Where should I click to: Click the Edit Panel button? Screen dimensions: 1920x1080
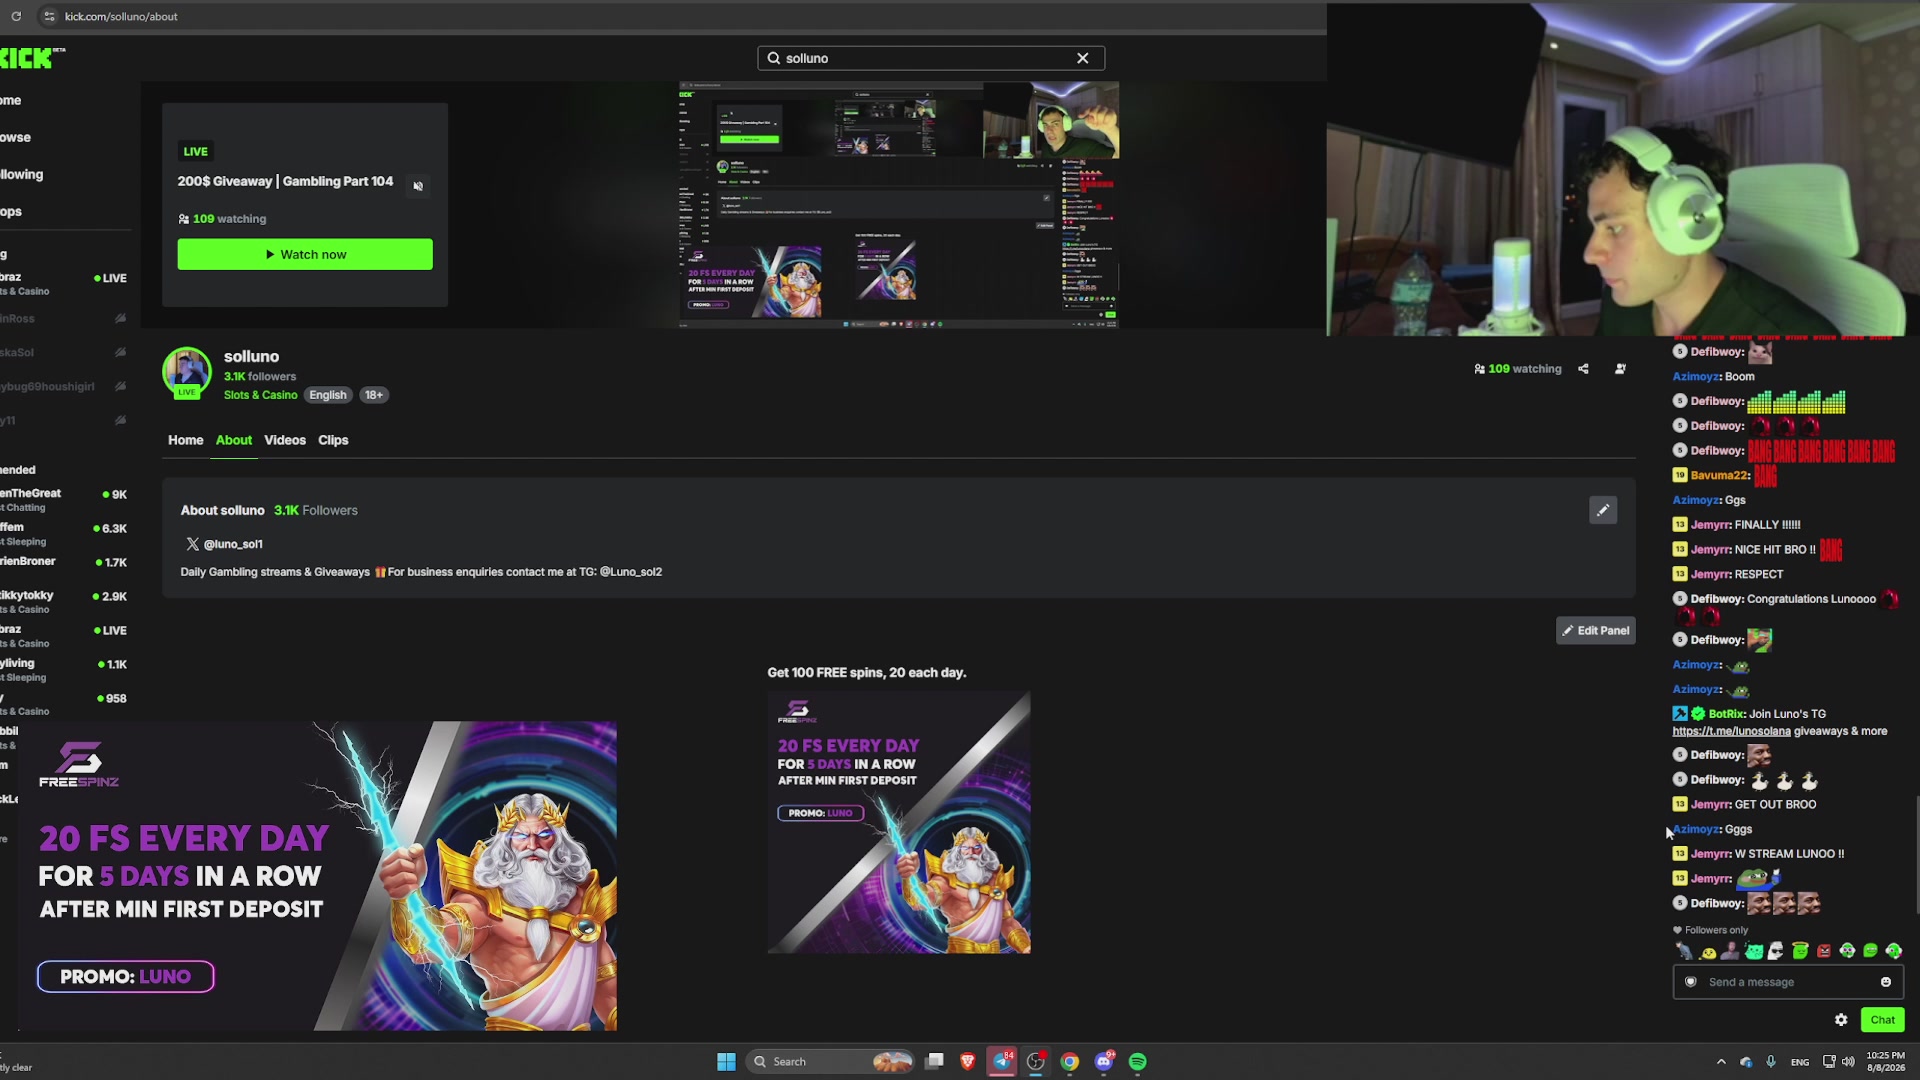click(x=1596, y=631)
